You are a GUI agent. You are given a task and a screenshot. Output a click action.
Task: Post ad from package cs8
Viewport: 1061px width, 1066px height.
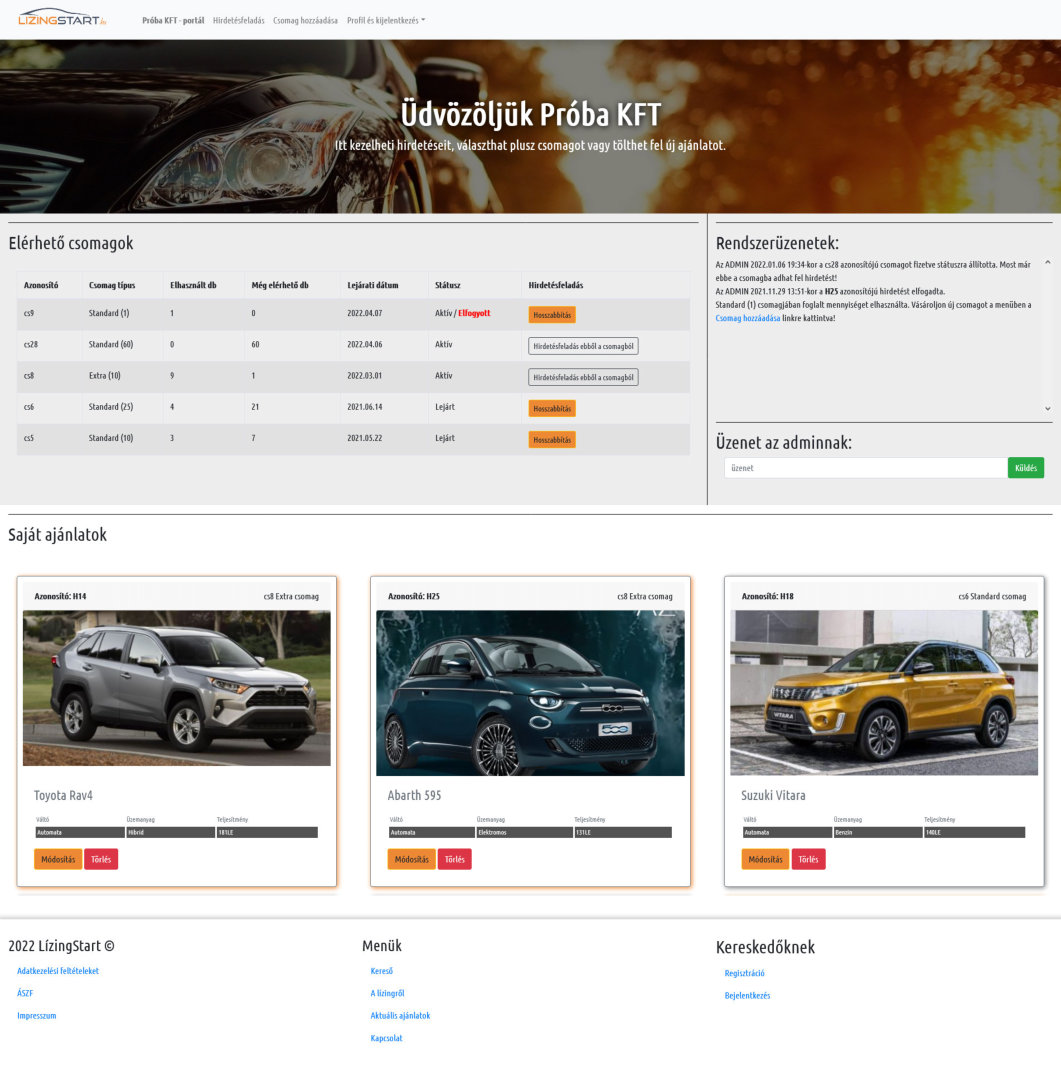(582, 377)
